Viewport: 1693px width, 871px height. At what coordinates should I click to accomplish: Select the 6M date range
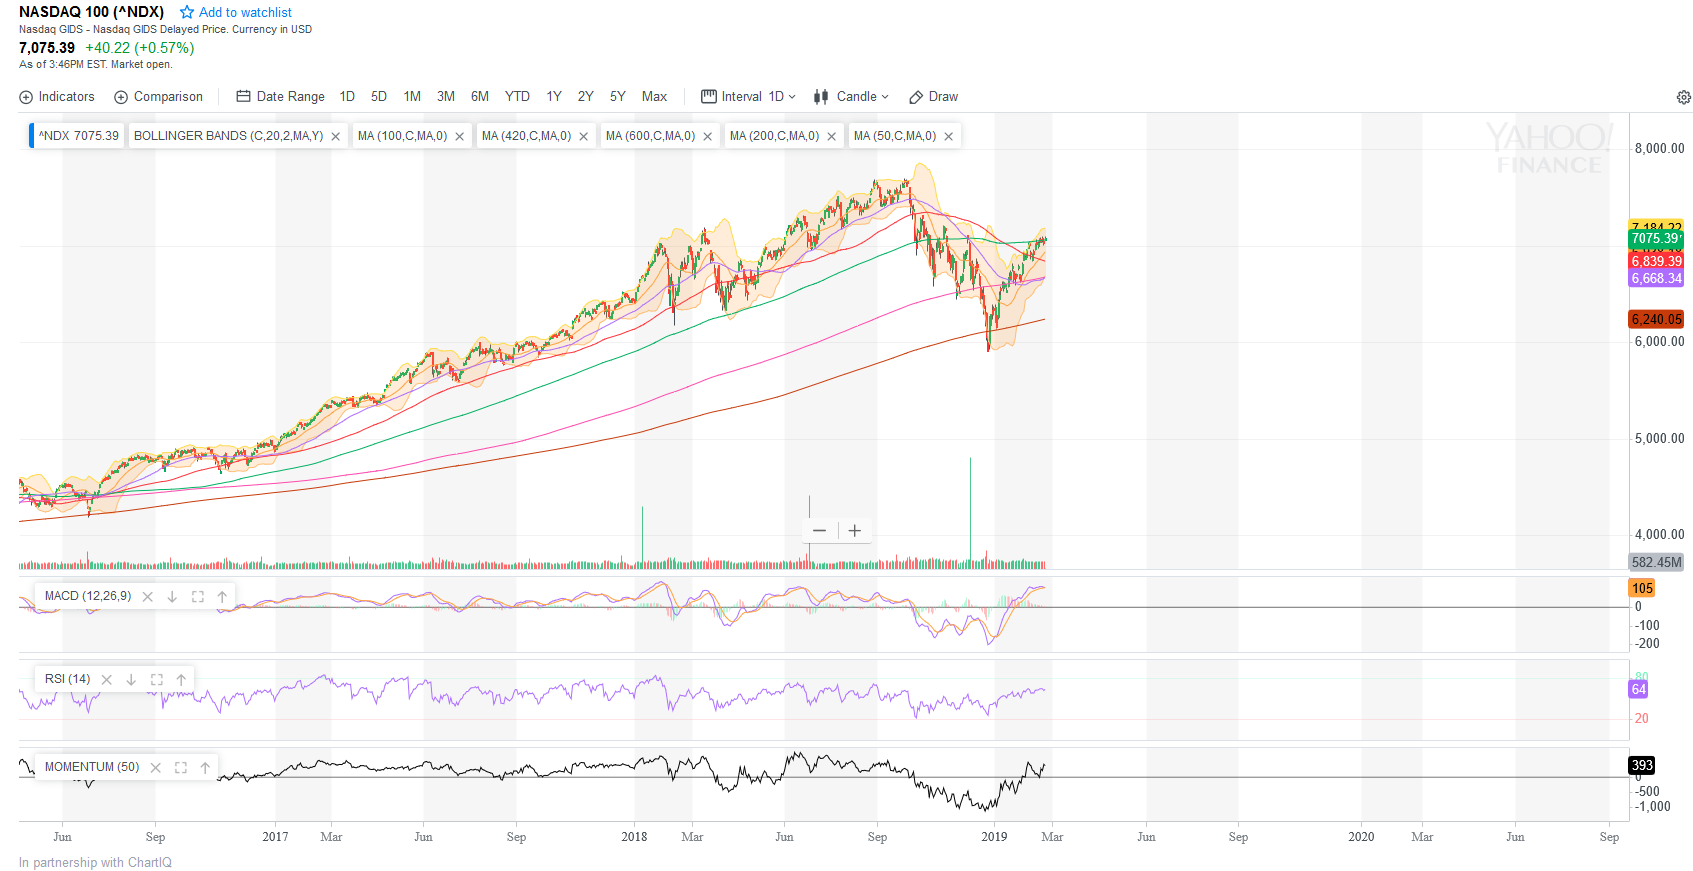point(480,97)
